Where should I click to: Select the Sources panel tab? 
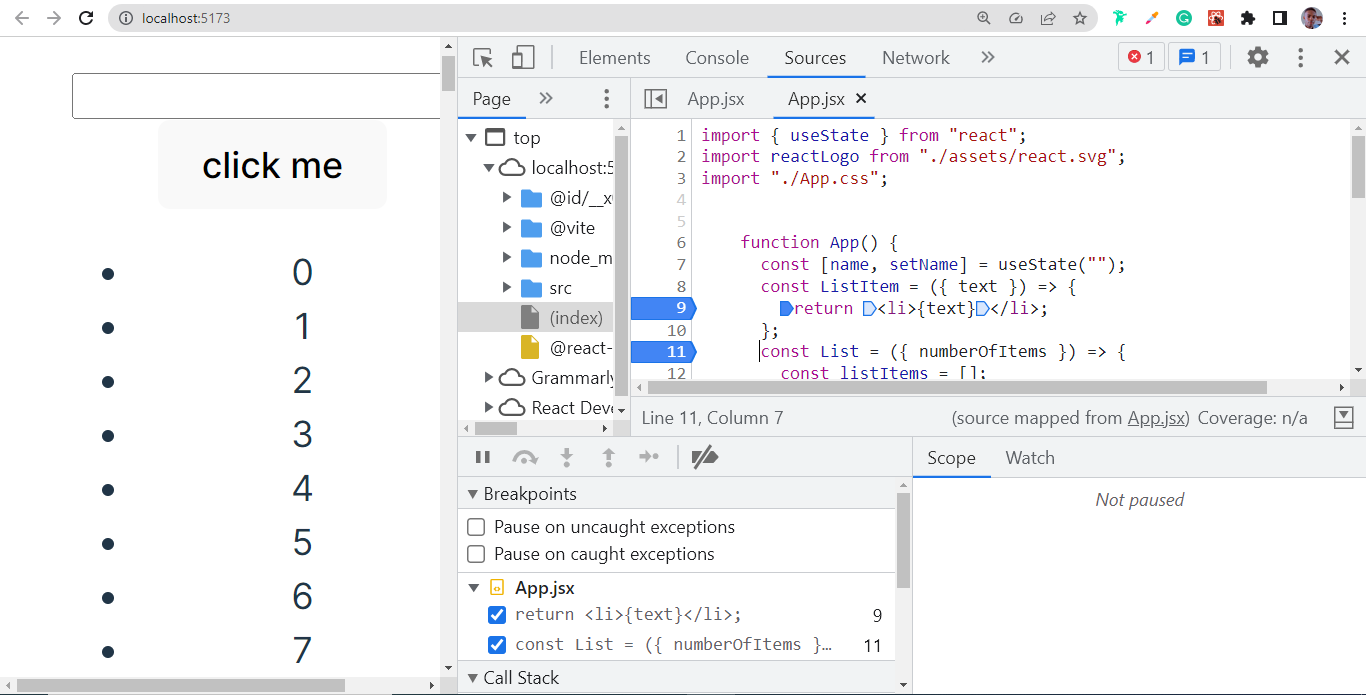(x=815, y=58)
